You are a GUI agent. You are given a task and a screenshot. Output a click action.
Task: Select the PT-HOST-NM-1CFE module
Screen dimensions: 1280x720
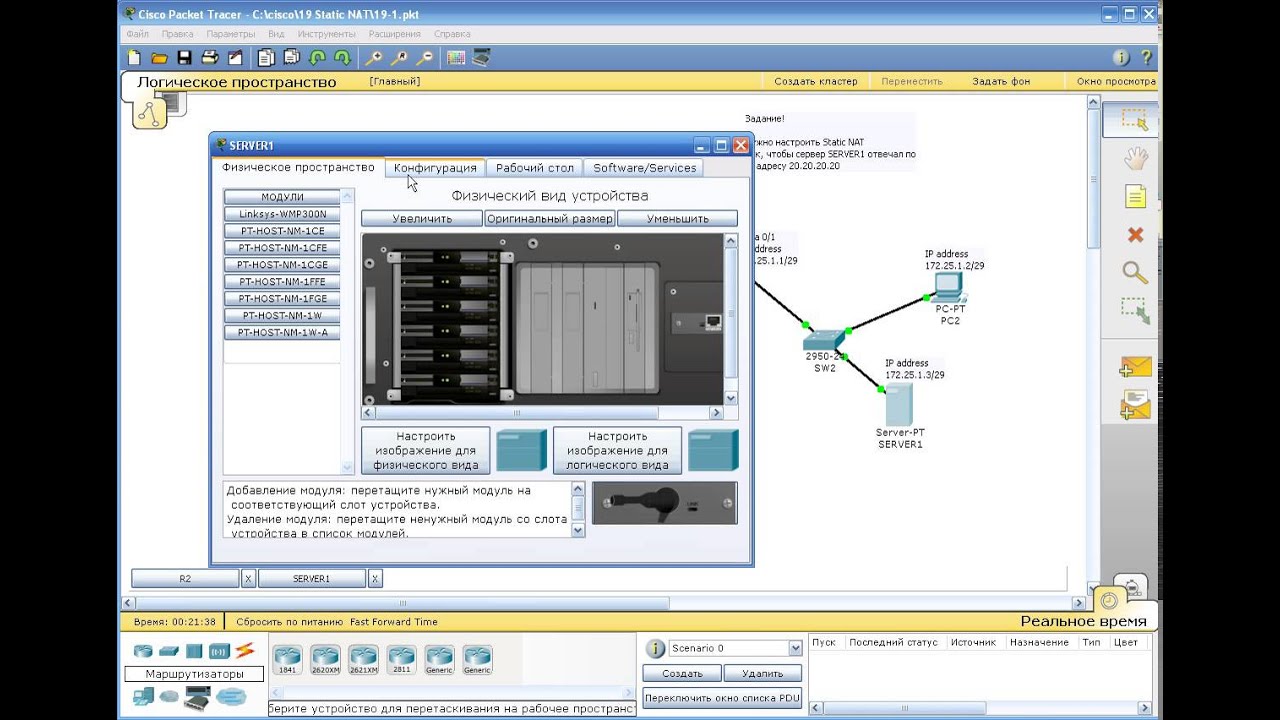point(282,248)
